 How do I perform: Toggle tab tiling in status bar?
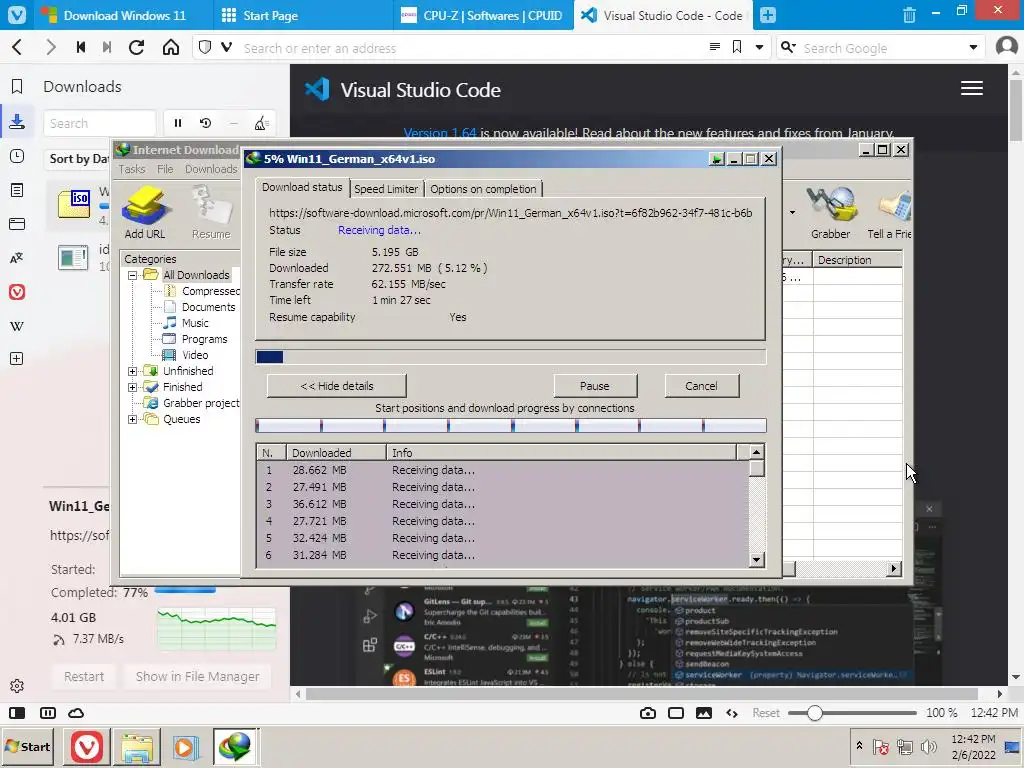[48, 712]
